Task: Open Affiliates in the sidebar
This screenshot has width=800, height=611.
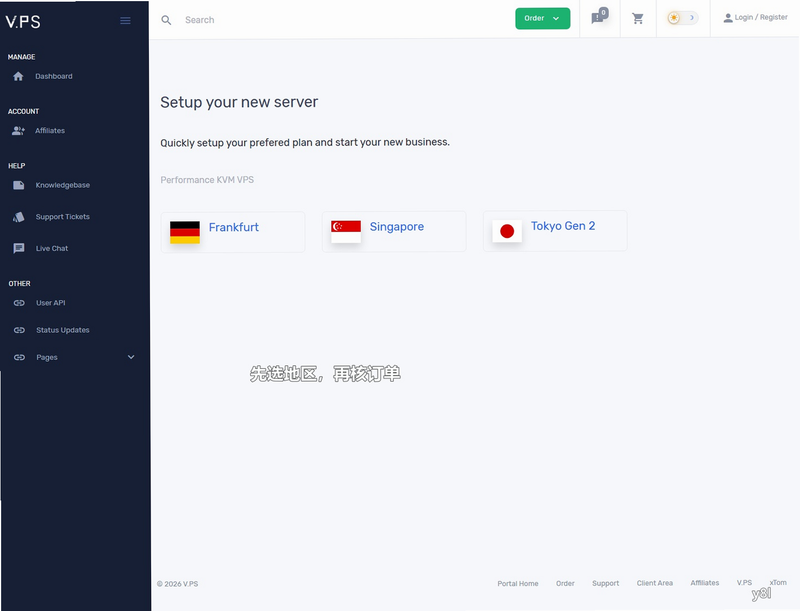Action: pyautogui.click(x=50, y=131)
